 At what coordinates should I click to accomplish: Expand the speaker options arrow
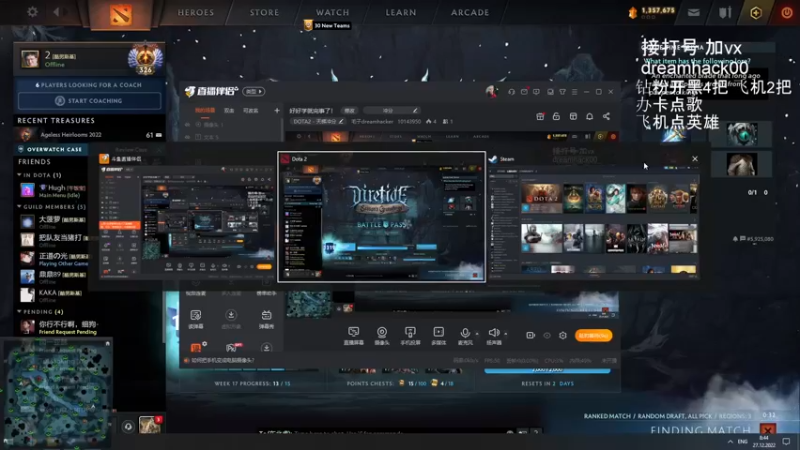(x=506, y=334)
